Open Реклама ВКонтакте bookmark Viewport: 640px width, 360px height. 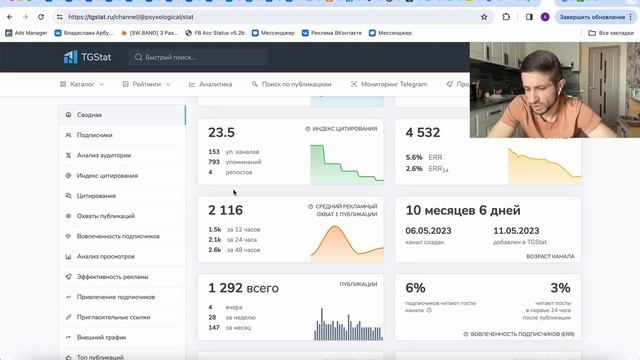point(332,33)
